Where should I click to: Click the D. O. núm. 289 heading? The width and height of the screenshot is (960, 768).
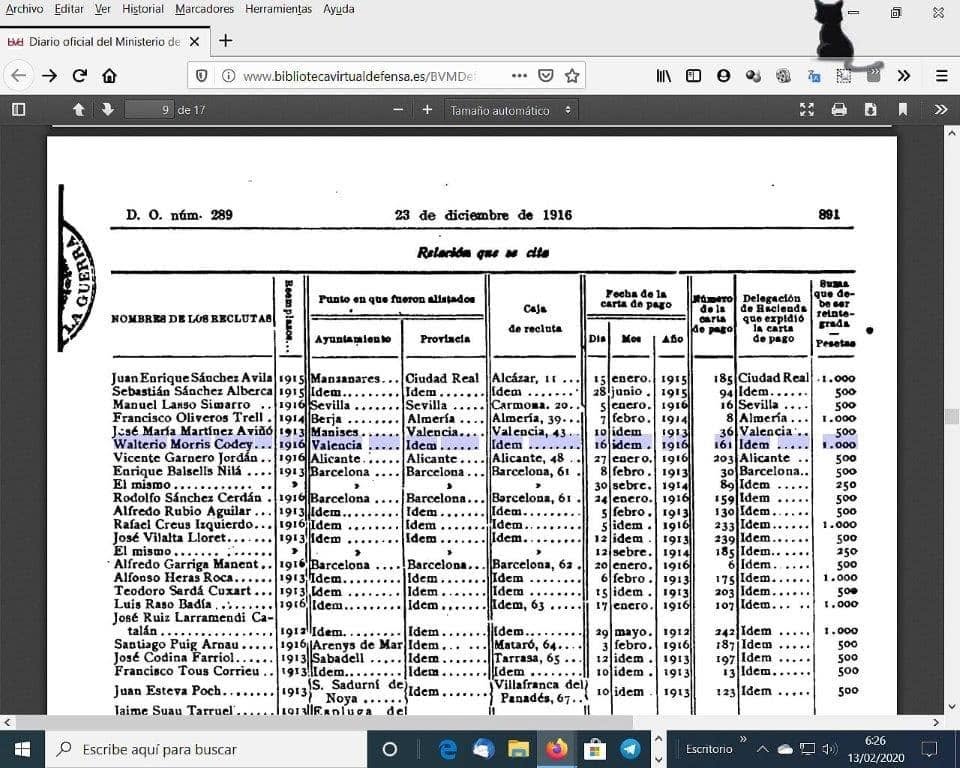tap(179, 215)
